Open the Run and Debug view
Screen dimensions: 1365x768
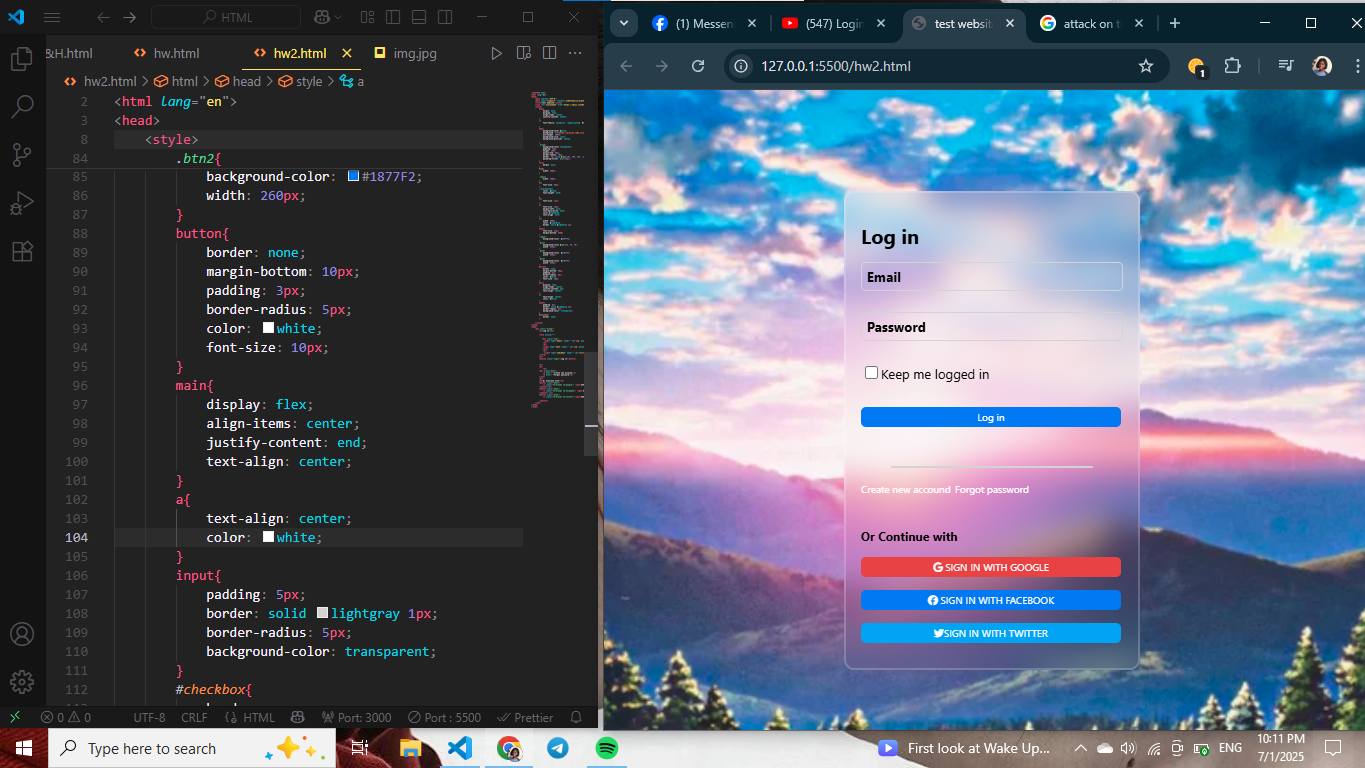pyautogui.click(x=21, y=203)
